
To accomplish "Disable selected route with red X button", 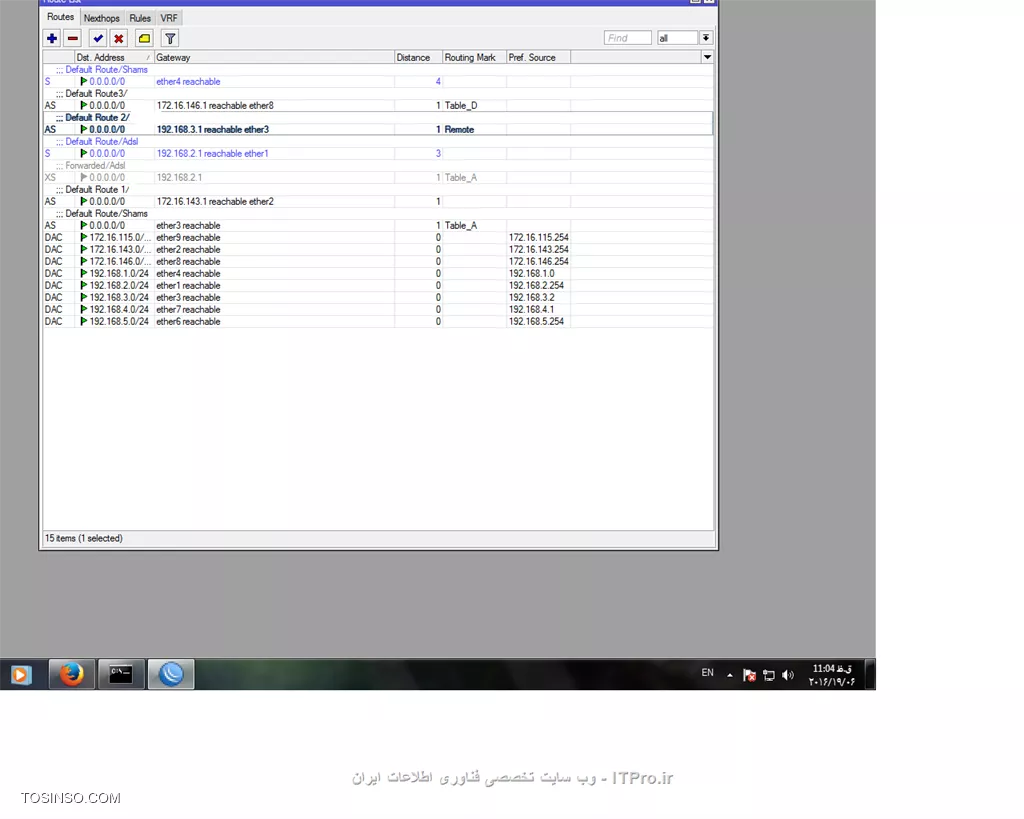I will point(119,39).
